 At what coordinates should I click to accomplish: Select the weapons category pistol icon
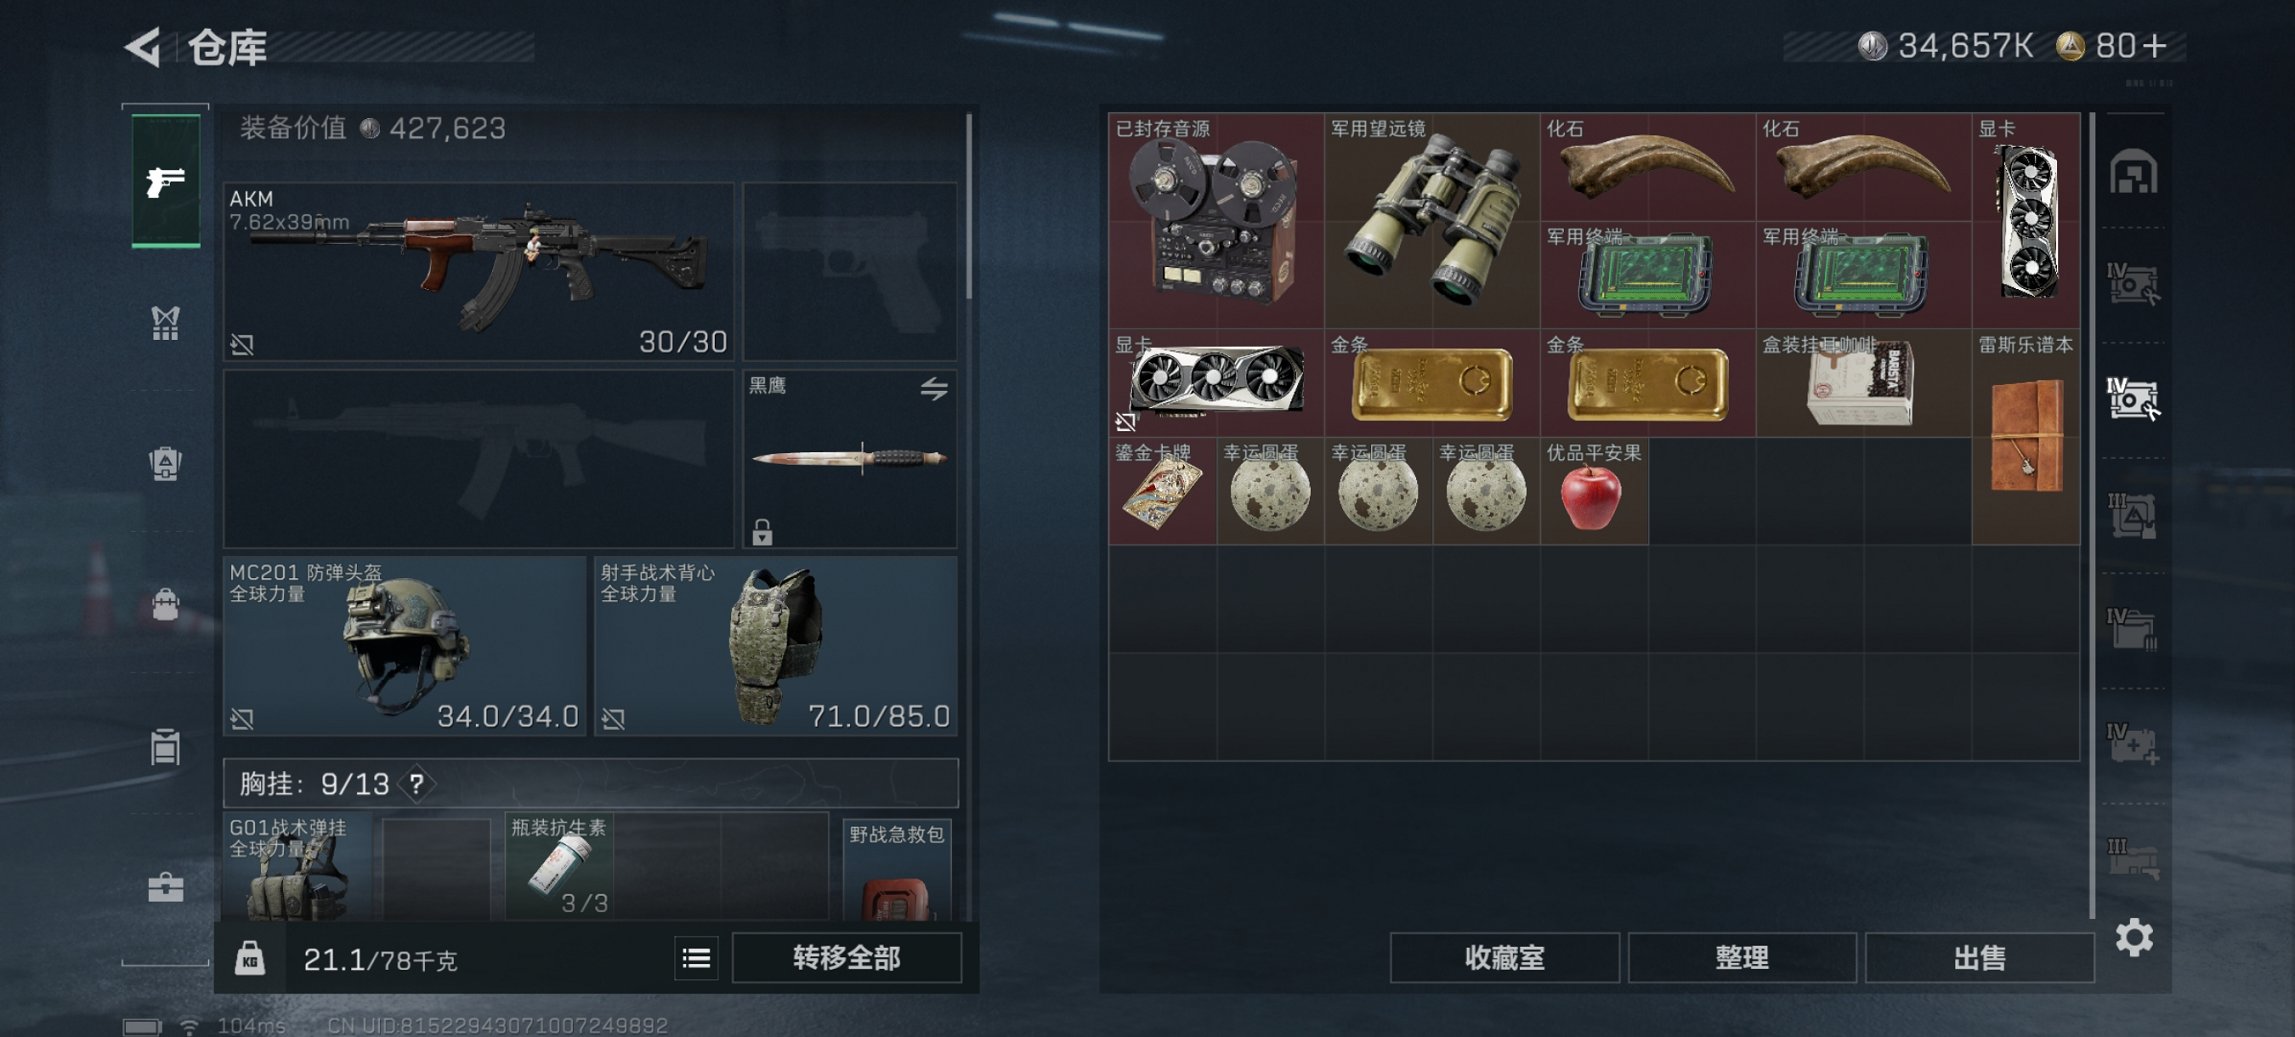[165, 182]
